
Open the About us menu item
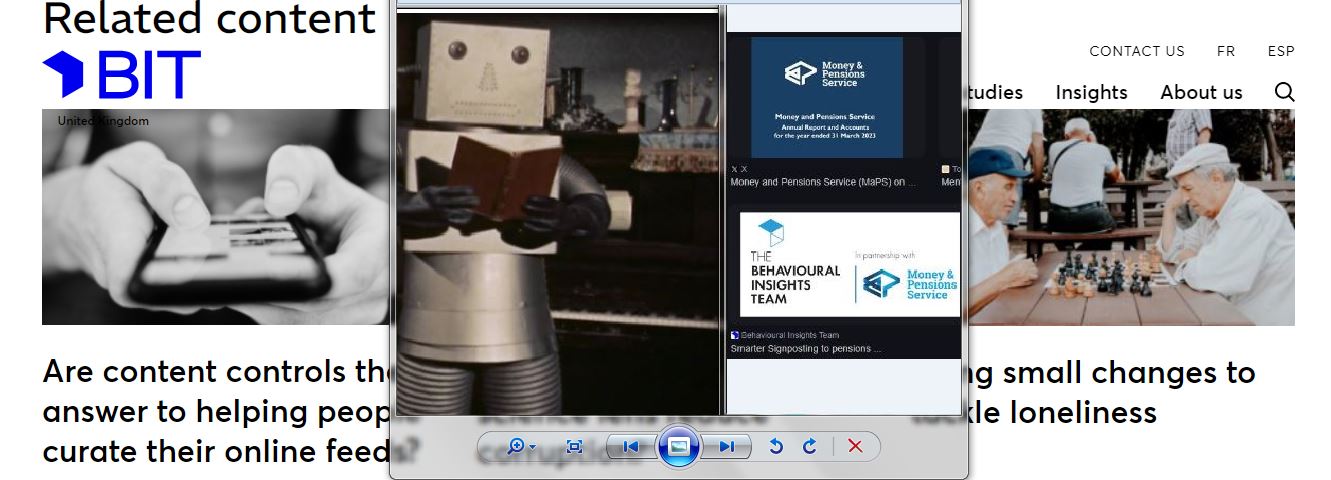point(1201,92)
